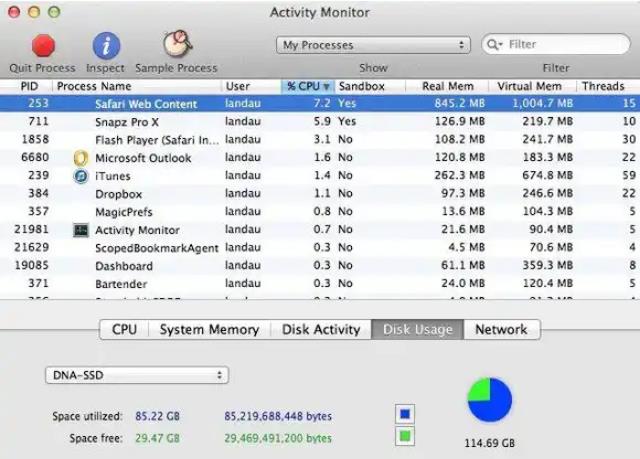This screenshot has width=640, height=459.
Task: Select the Flash Player (Safari In… row
Action: click(320, 140)
